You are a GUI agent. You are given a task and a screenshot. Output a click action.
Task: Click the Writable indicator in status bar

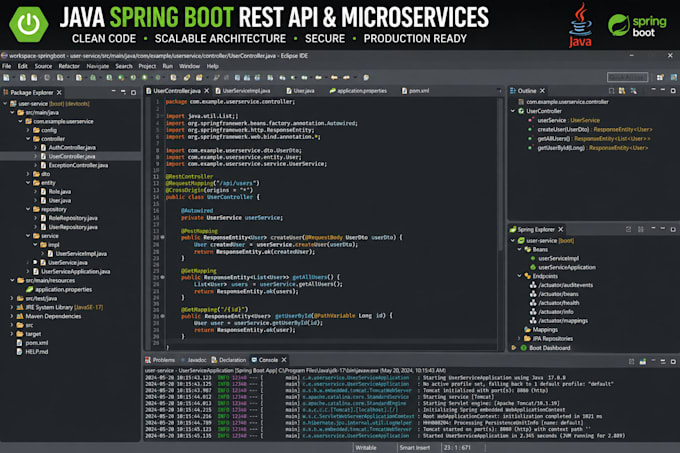pyautogui.click(x=366, y=448)
